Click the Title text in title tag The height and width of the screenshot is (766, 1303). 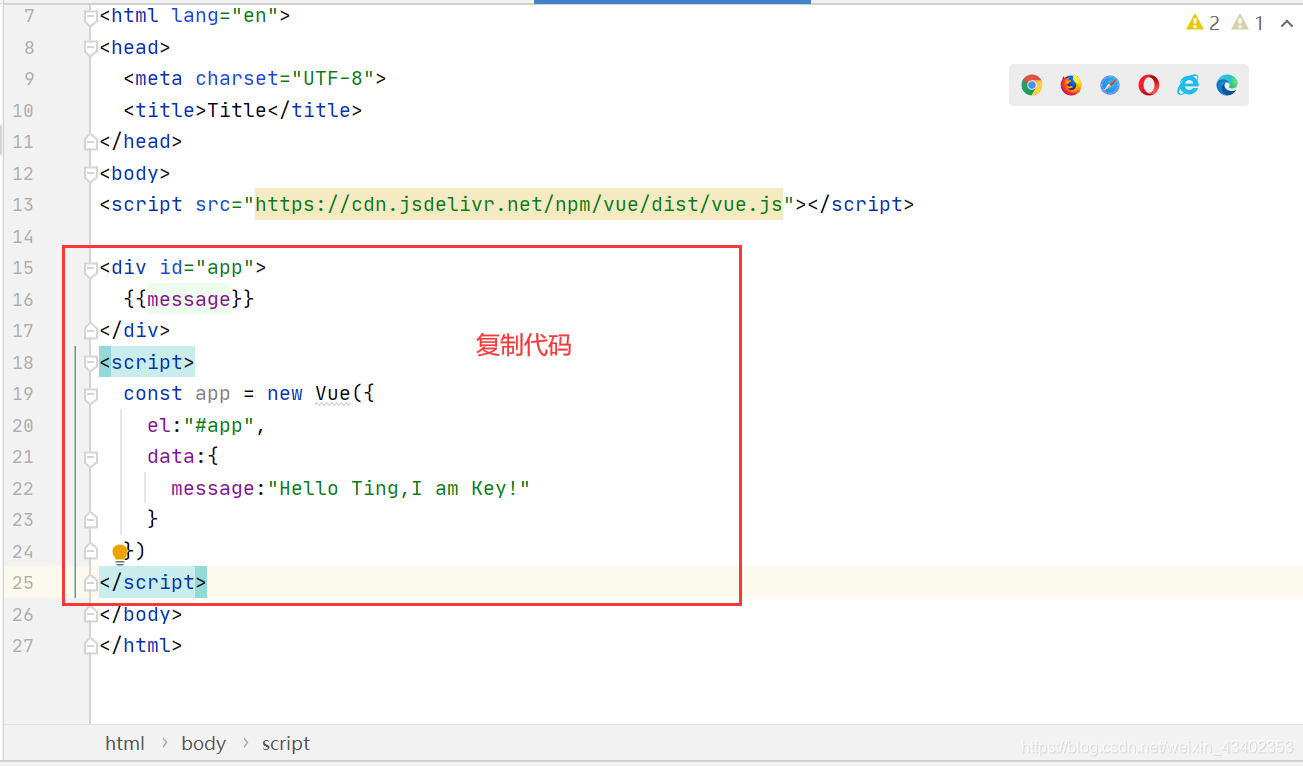tap(237, 110)
